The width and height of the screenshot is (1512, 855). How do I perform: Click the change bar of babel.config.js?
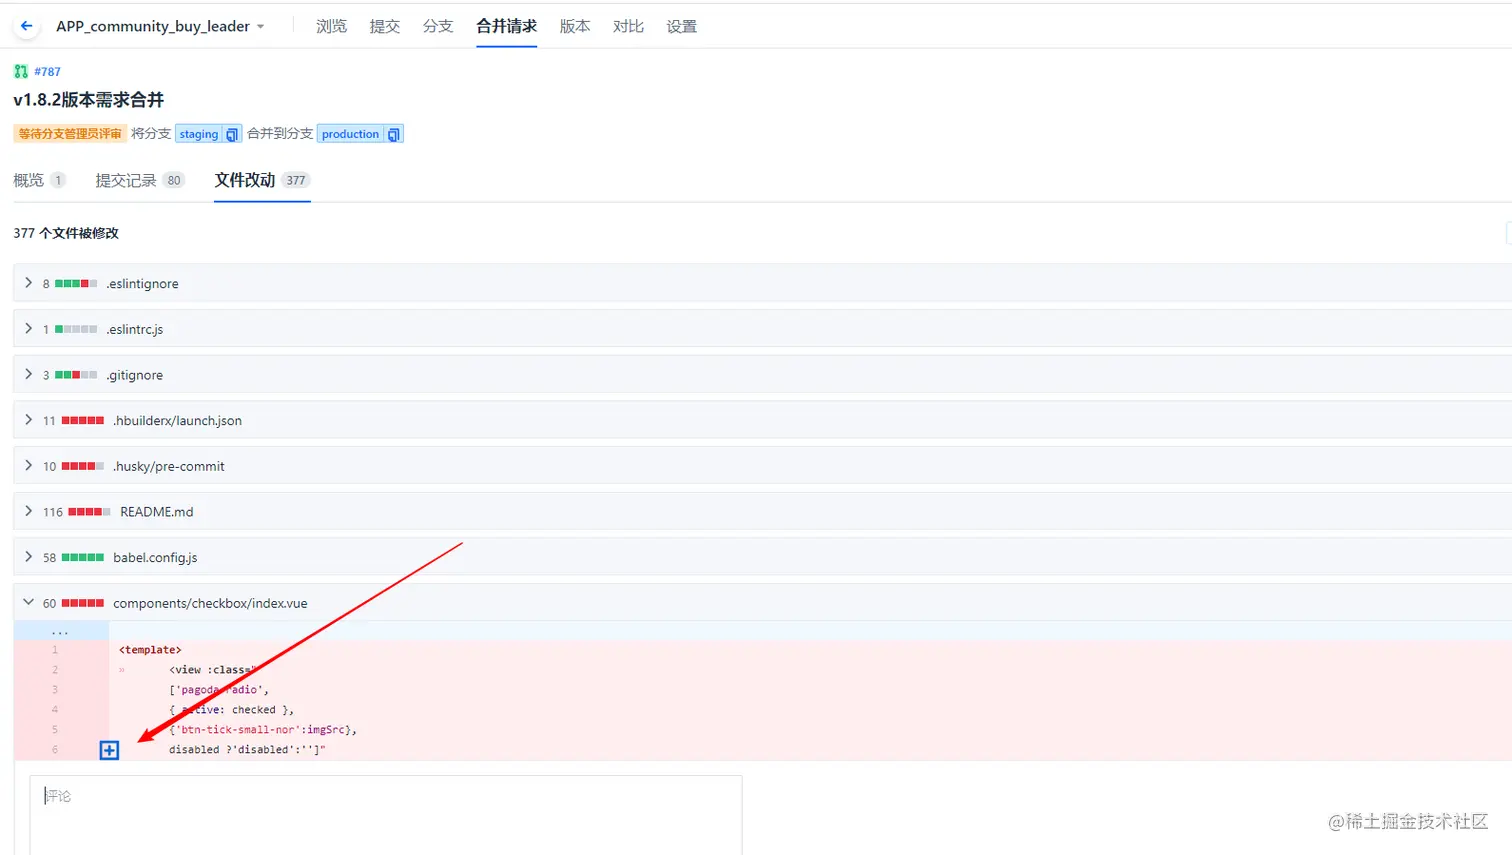pos(83,558)
